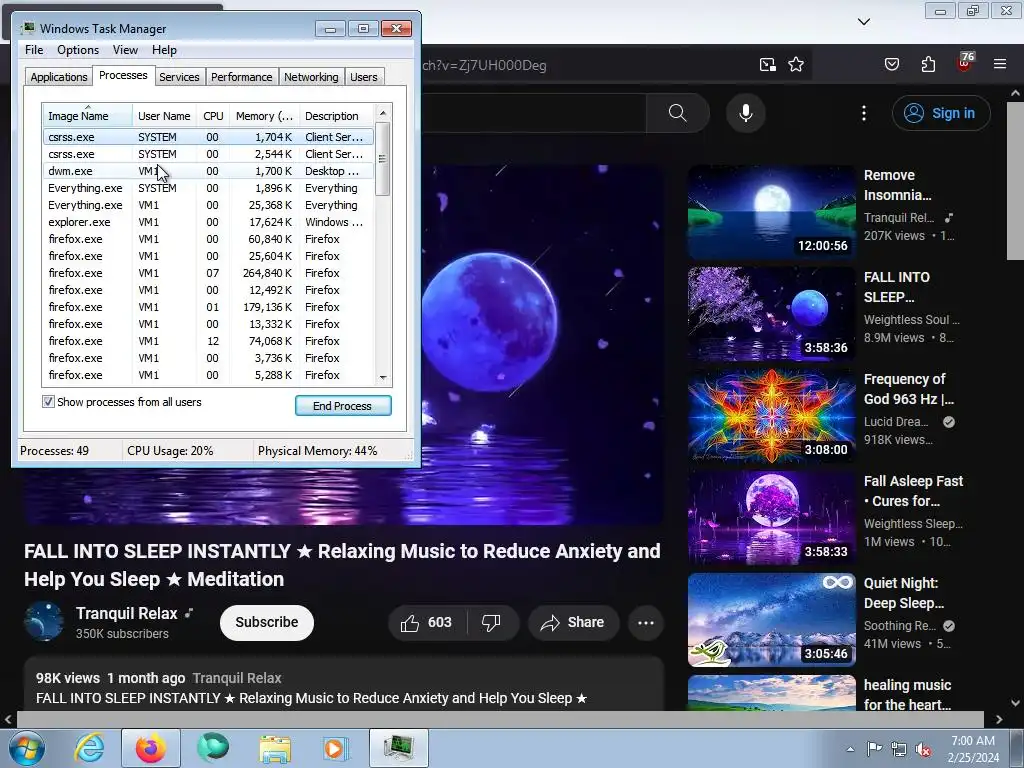Select Everything.exe row with 25,368 K
This screenshot has width=1024, height=768.
tap(209, 205)
